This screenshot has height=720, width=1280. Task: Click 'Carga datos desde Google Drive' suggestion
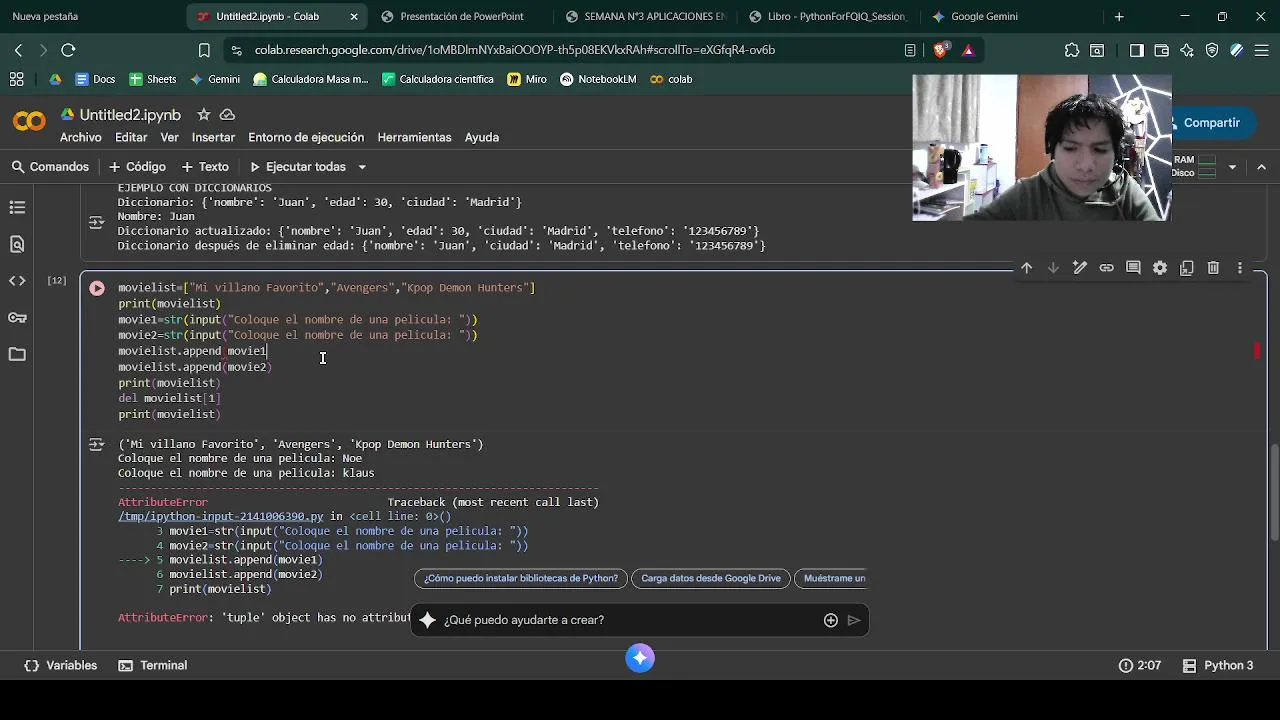[711, 578]
